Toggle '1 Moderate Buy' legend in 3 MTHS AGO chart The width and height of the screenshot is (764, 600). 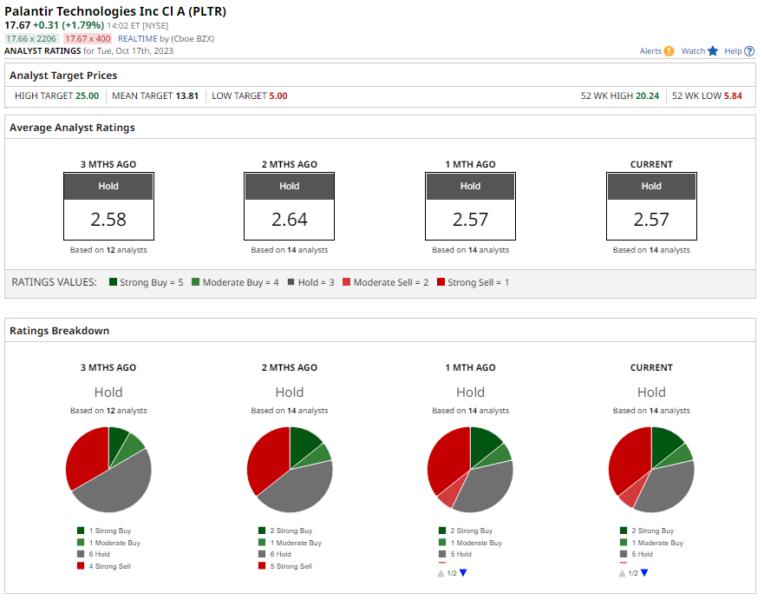pos(109,542)
